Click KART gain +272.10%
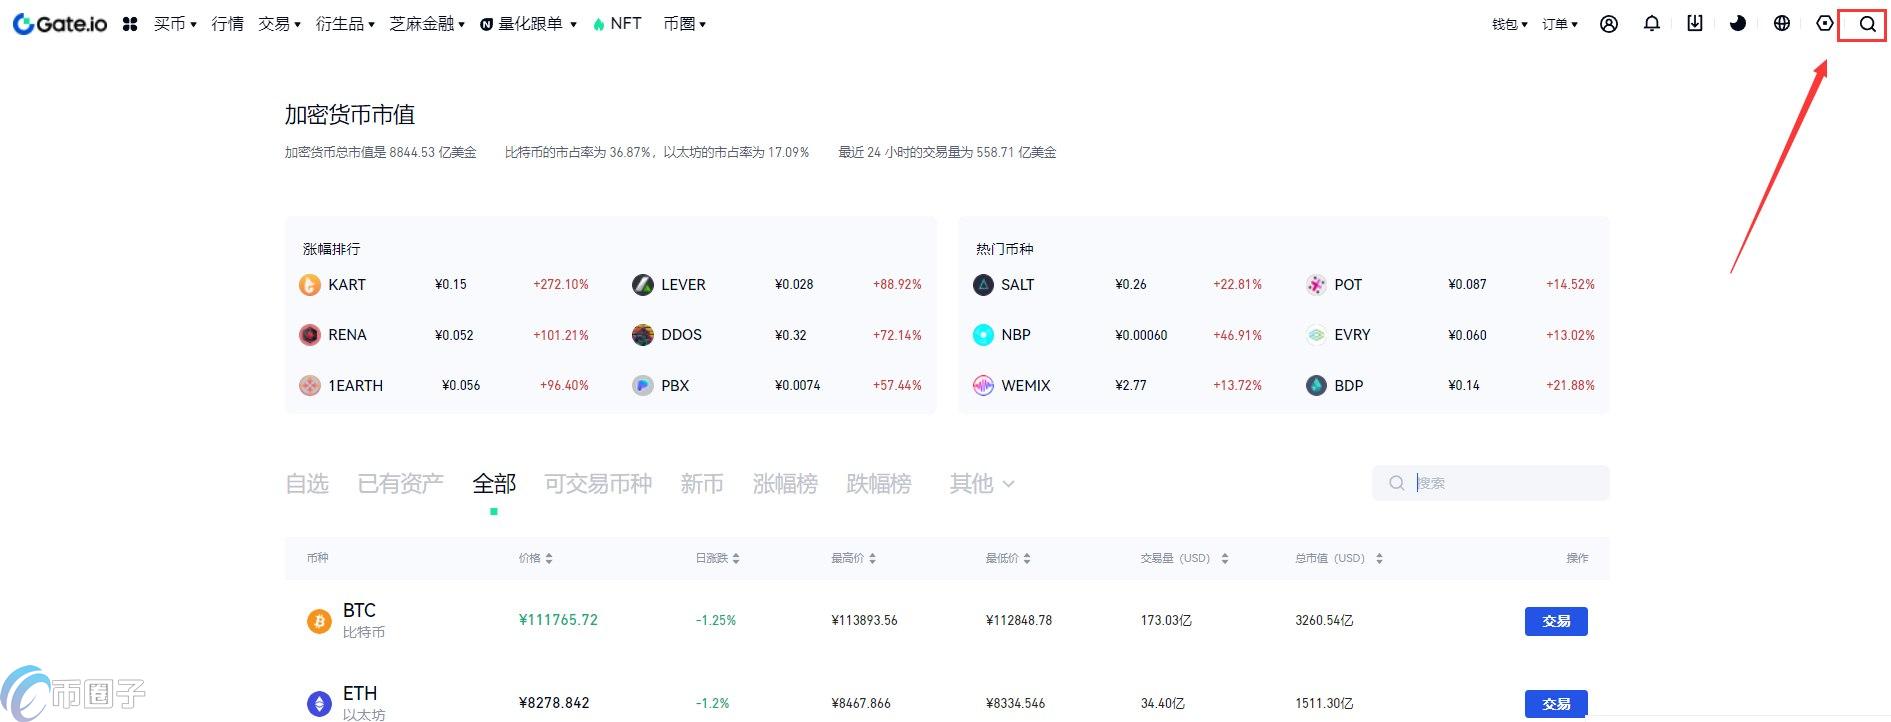 pyautogui.click(x=561, y=285)
